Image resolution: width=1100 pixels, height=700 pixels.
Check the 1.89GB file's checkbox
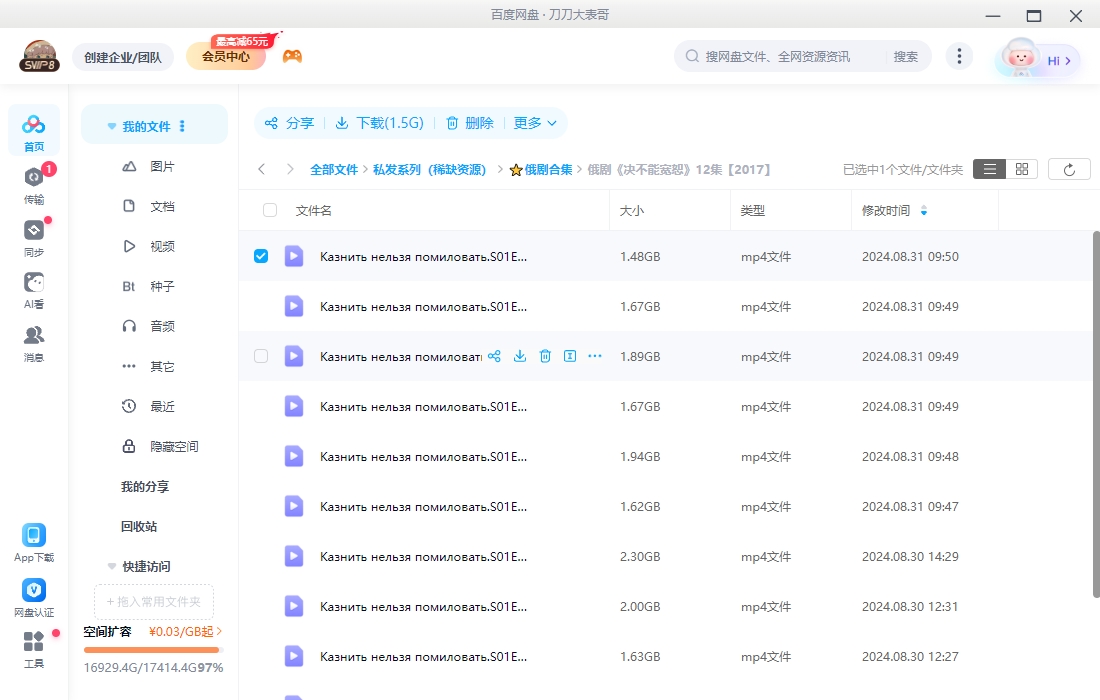pos(261,355)
